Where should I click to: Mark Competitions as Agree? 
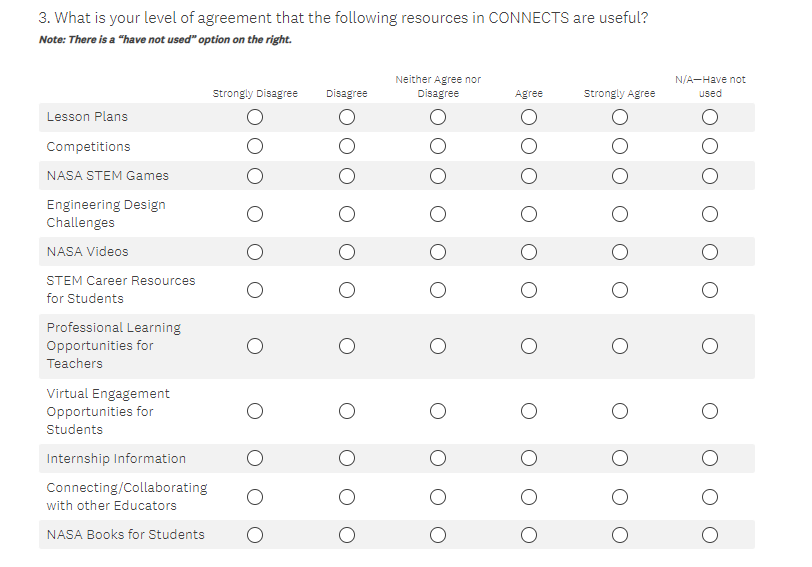[x=529, y=147]
